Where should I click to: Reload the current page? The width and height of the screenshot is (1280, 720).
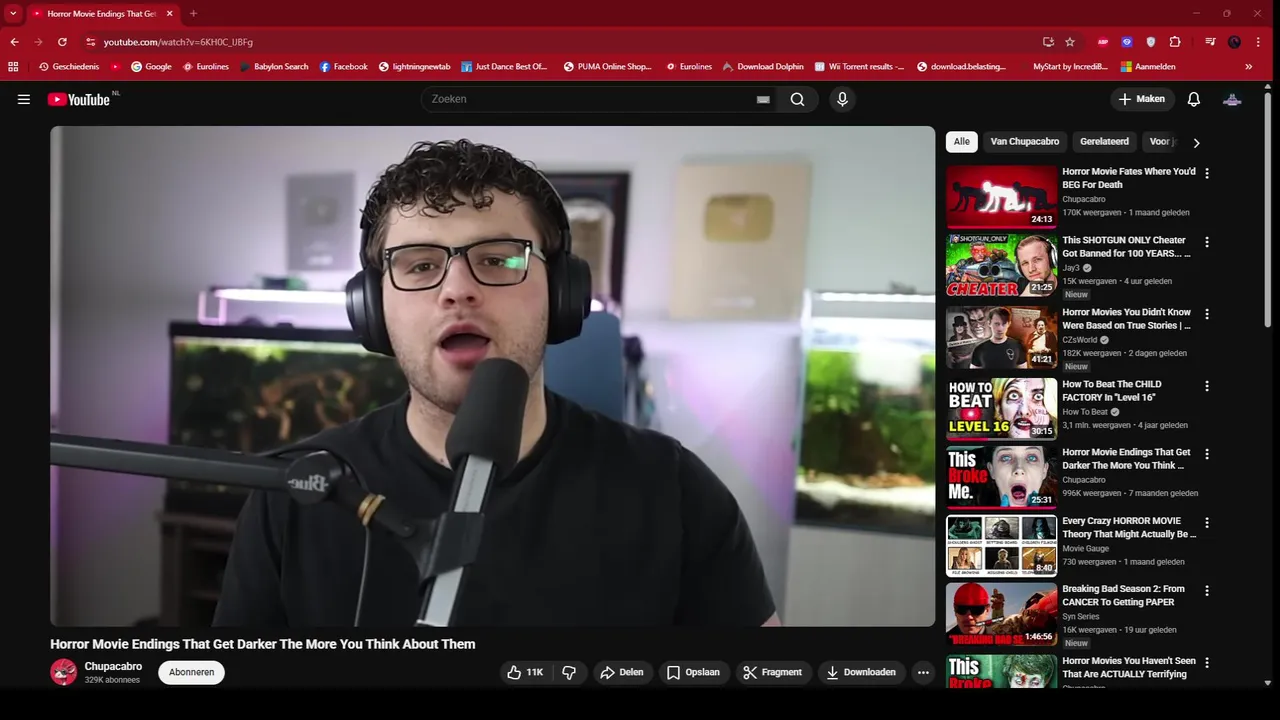coord(62,42)
